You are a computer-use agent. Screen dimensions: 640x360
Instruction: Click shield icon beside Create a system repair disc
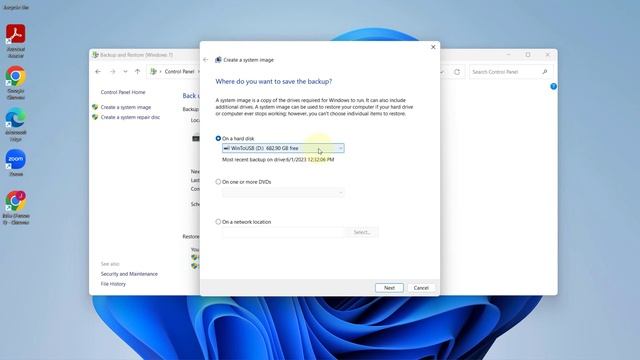pyautogui.click(x=95, y=117)
